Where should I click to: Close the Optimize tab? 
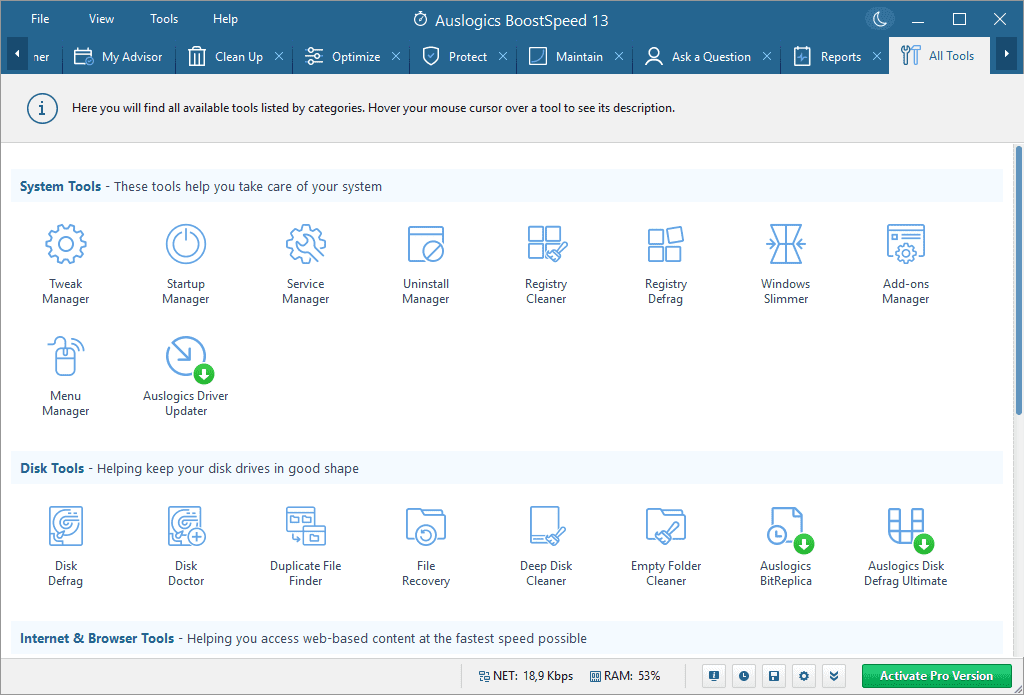(x=396, y=57)
